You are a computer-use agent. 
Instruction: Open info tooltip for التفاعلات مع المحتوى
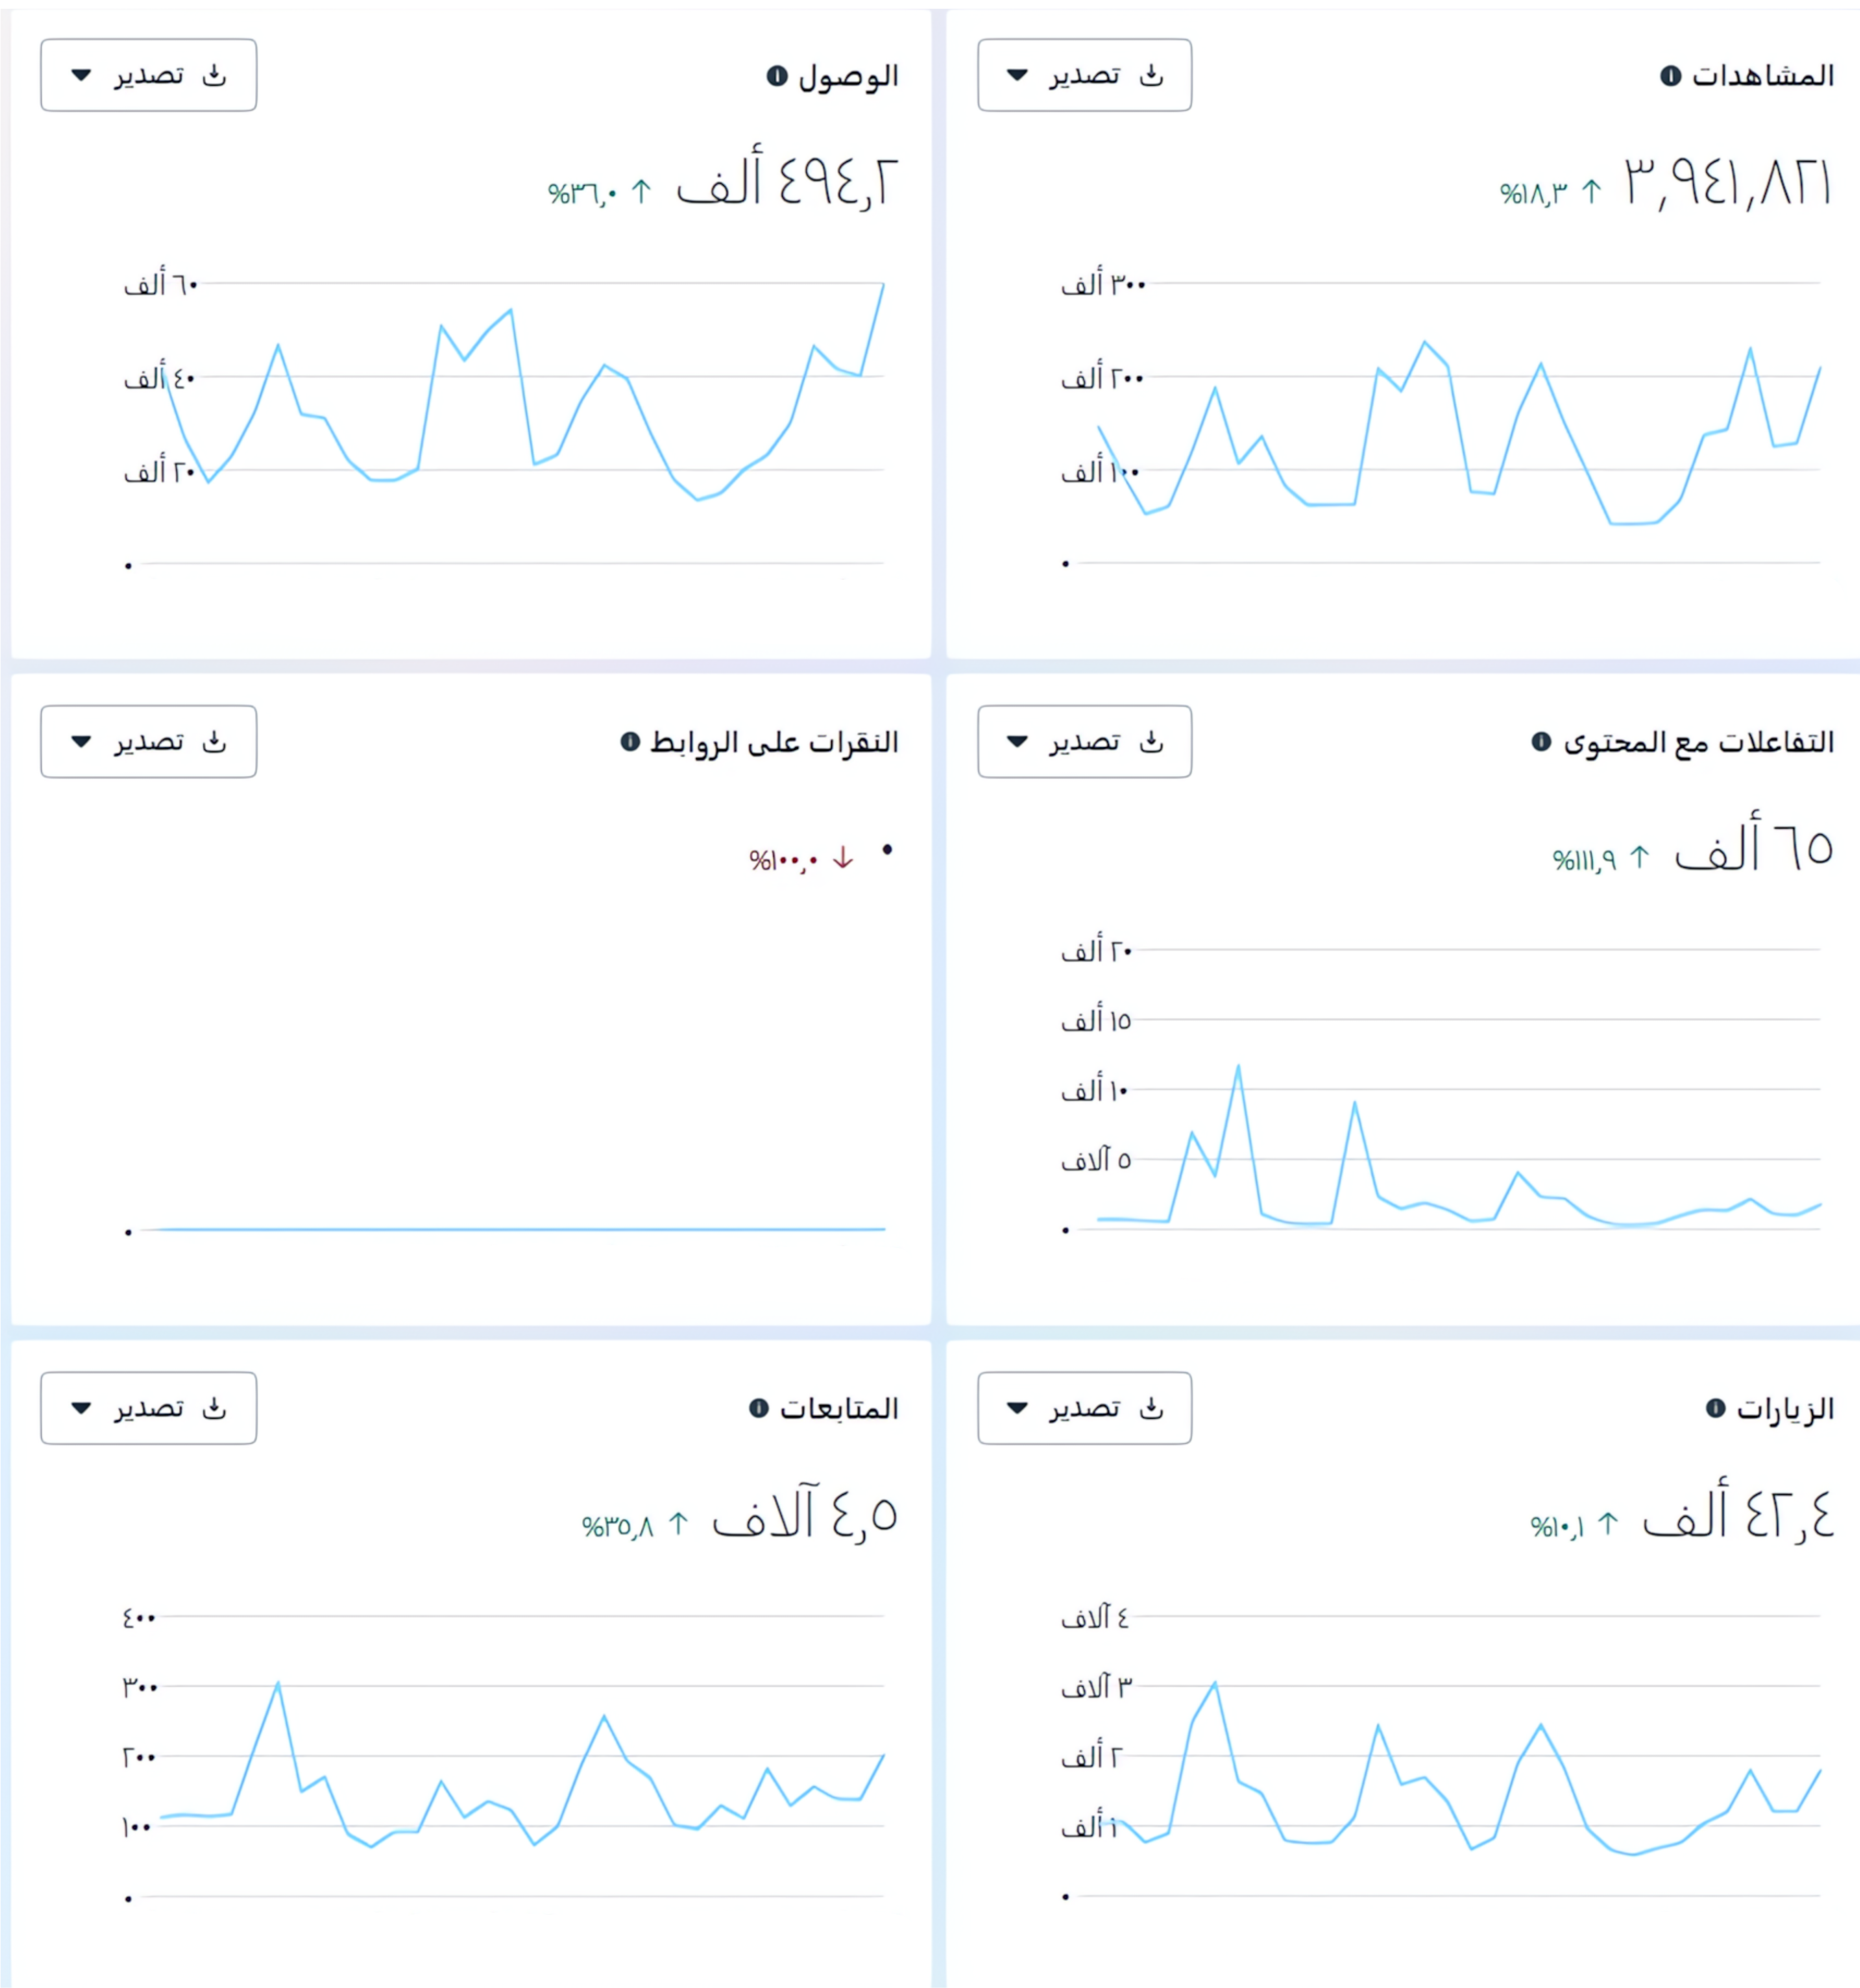(1541, 742)
